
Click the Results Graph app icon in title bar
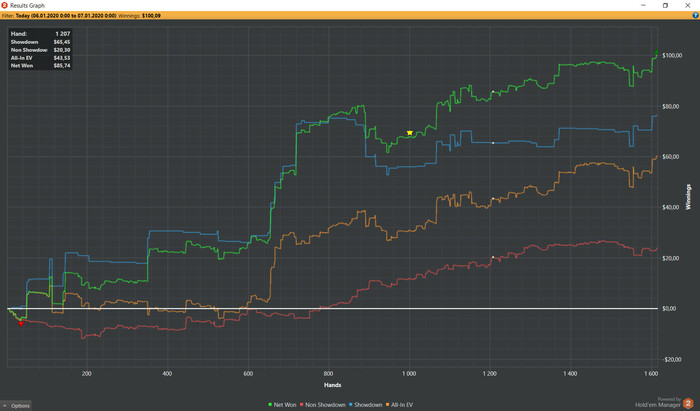click(x=4, y=5)
